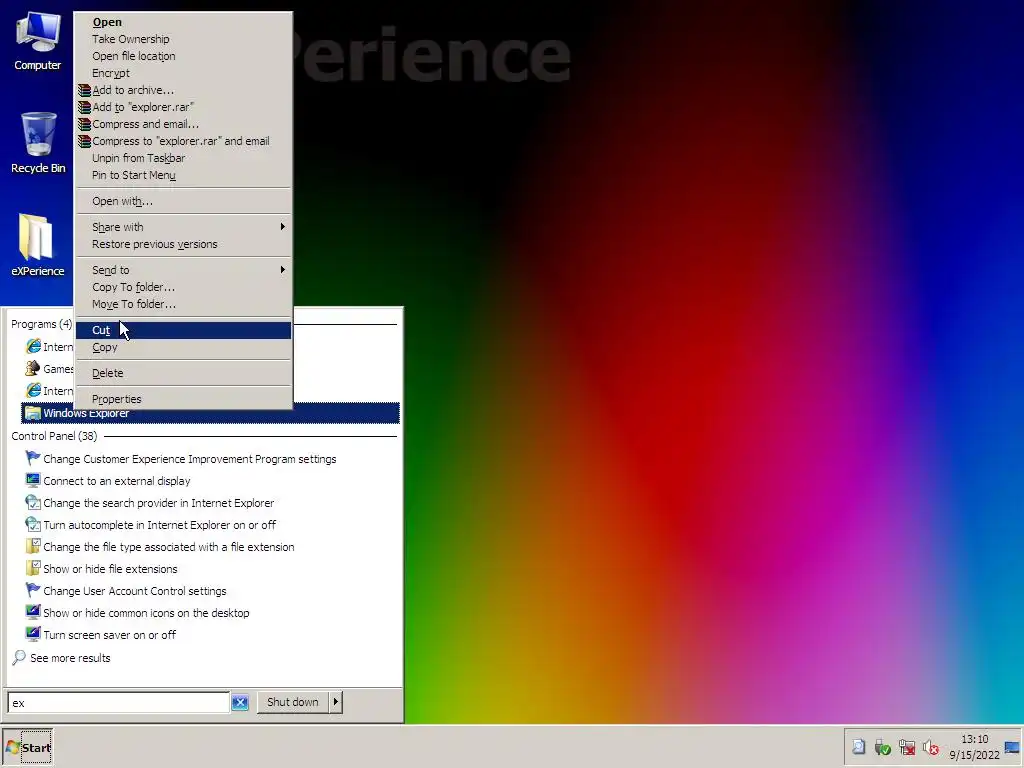The width and height of the screenshot is (1024, 768).
Task: Click the icon beside Change the search provider
Action: (x=33, y=502)
